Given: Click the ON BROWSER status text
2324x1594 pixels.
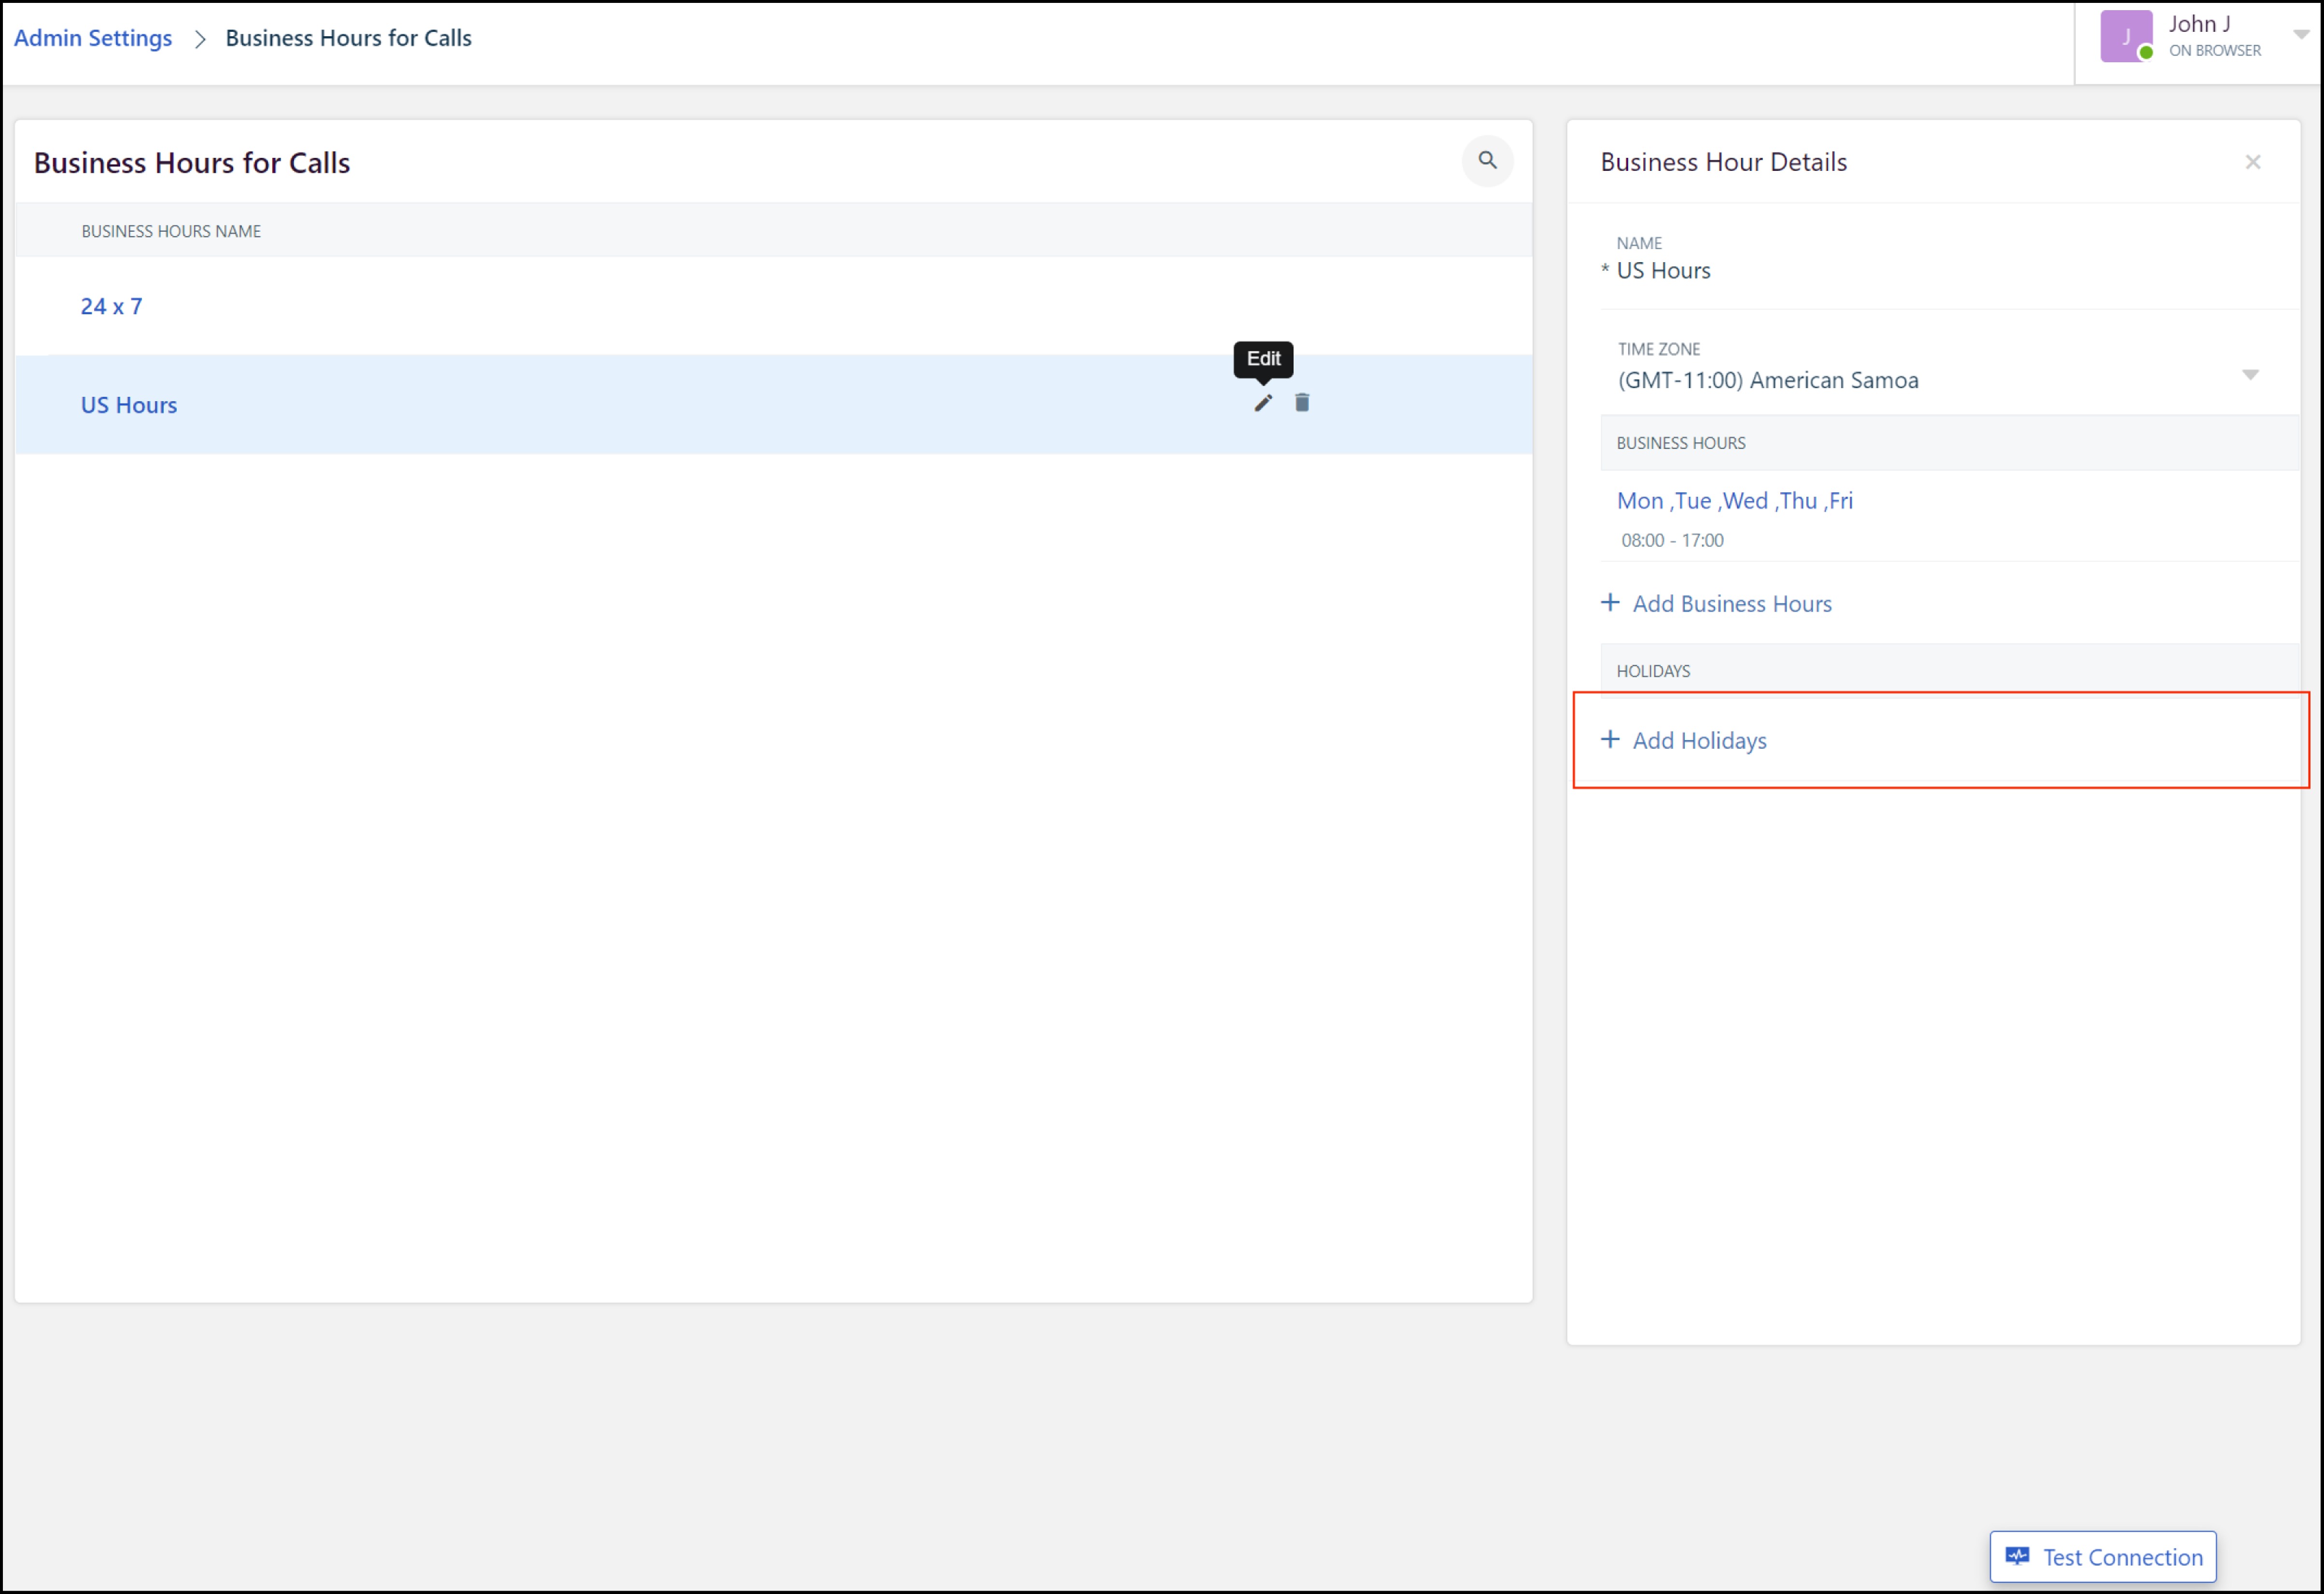Looking at the screenshot, I should (x=2215, y=51).
